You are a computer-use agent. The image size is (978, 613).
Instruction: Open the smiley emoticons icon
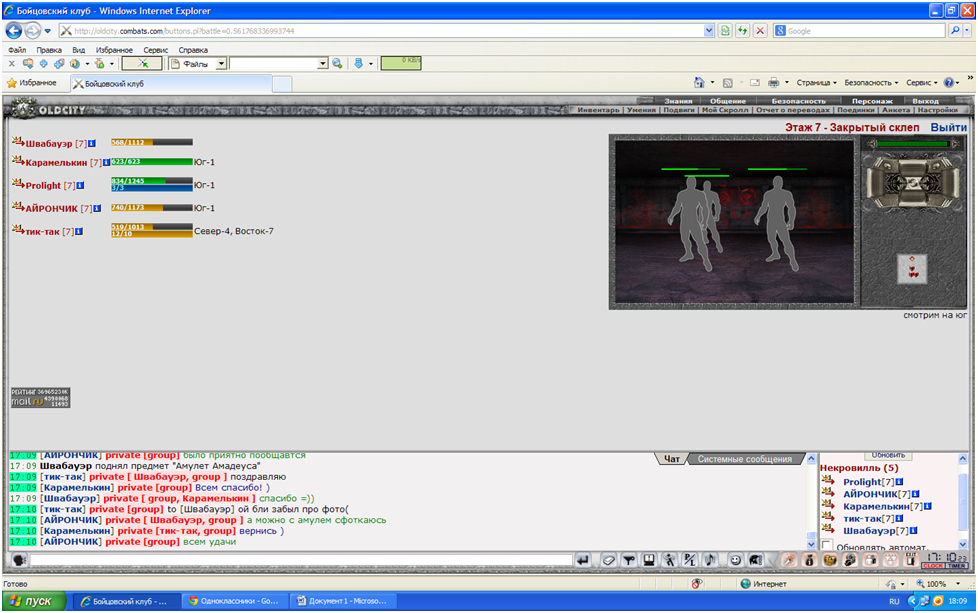(x=735, y=560)
